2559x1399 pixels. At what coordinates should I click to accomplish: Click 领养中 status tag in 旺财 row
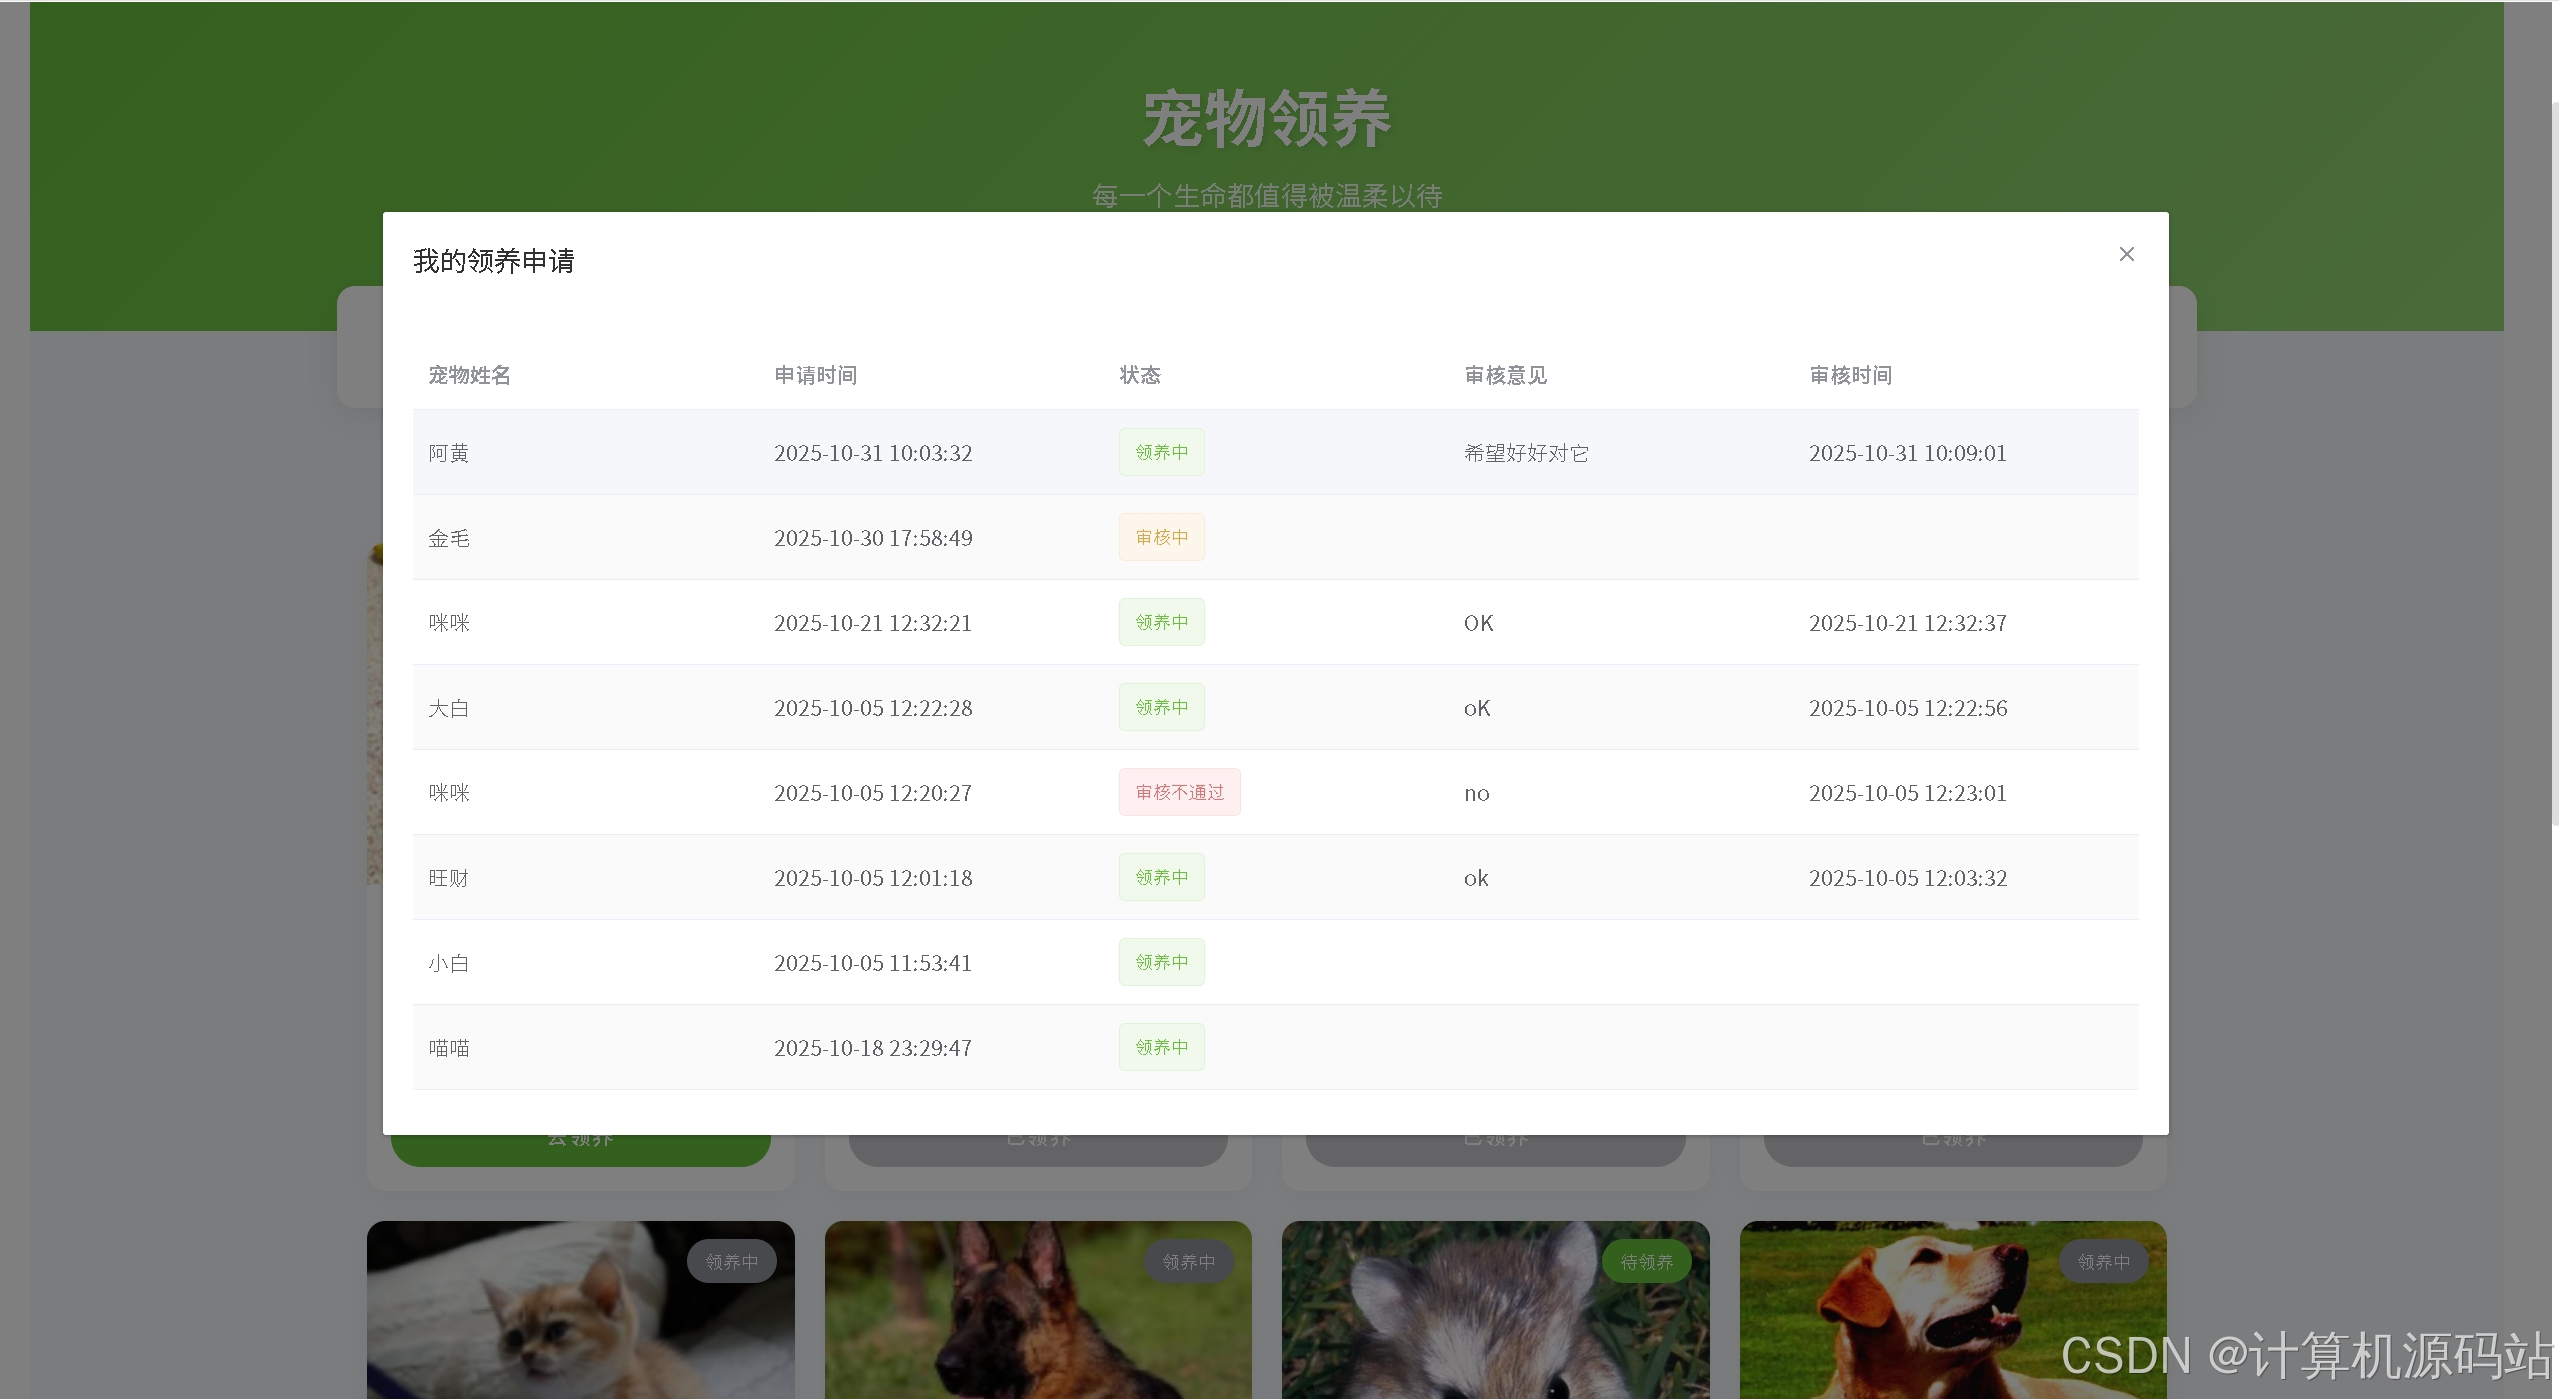point(1162,877)
